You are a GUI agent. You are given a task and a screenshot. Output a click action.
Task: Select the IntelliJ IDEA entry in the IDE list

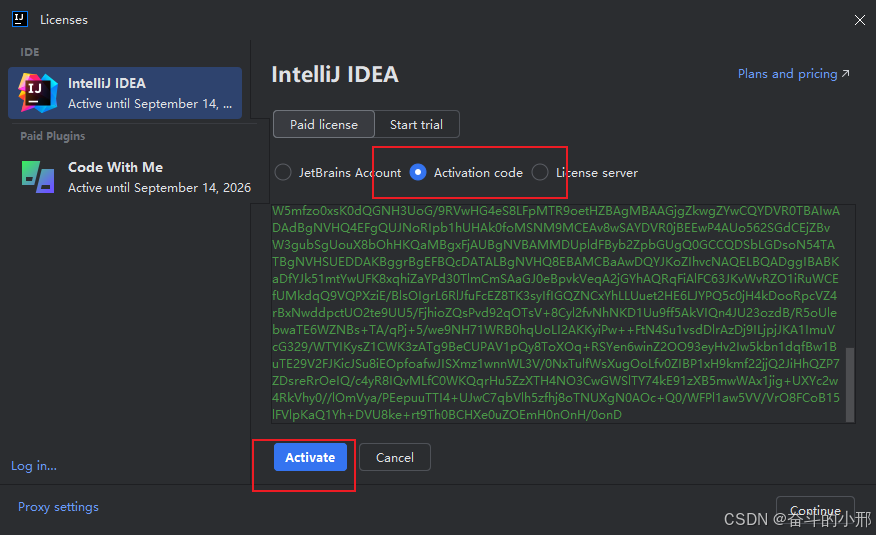point(125,93)
